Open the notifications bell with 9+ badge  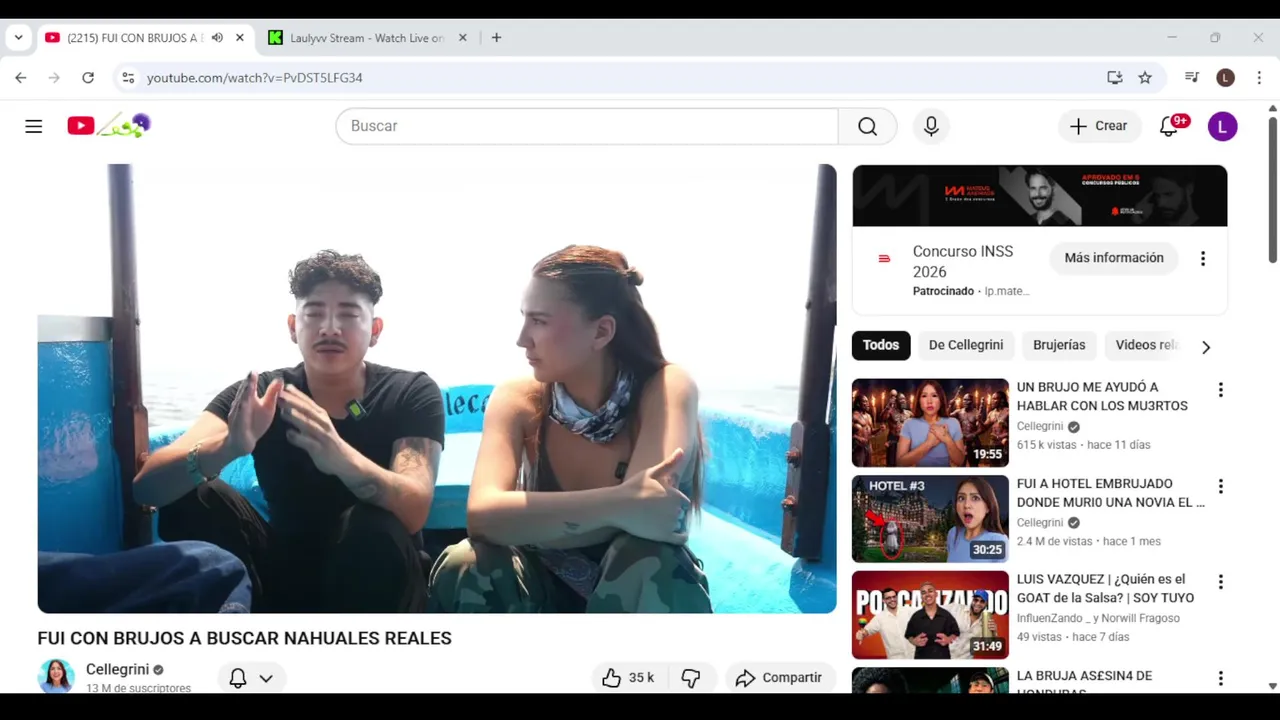[x=1169, y=126]
